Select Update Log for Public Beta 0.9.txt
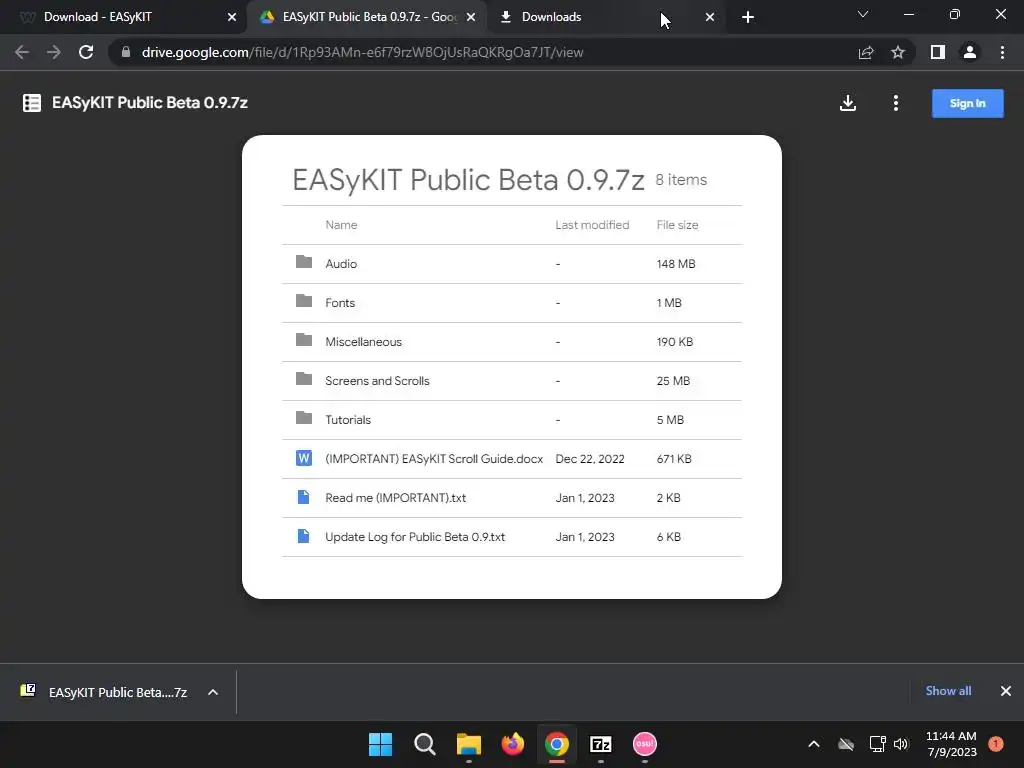The image size is (1024, 768). [x=415, y=537]
